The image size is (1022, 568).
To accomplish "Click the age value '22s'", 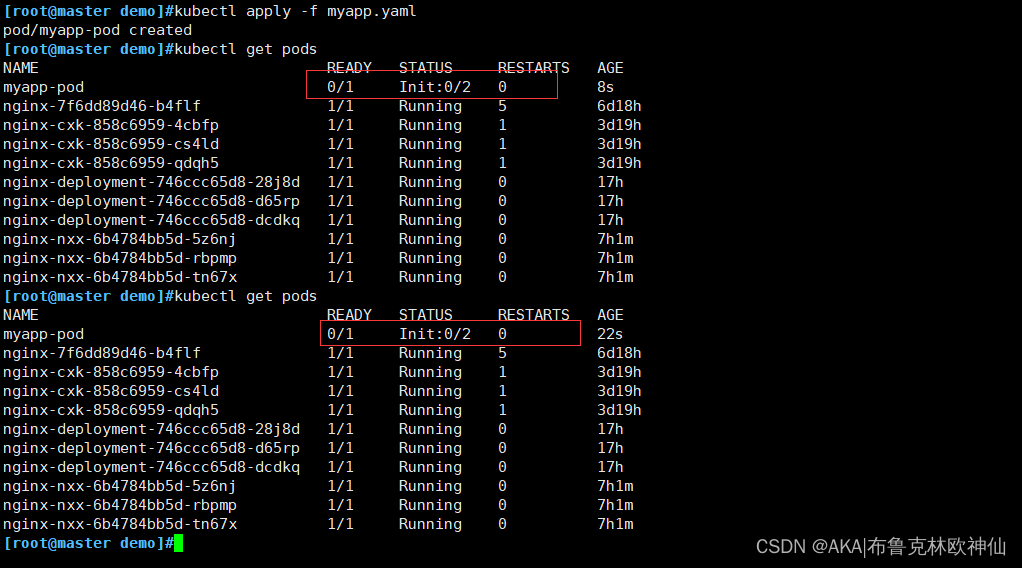I will pyautogui.click(x=610, y=334).
